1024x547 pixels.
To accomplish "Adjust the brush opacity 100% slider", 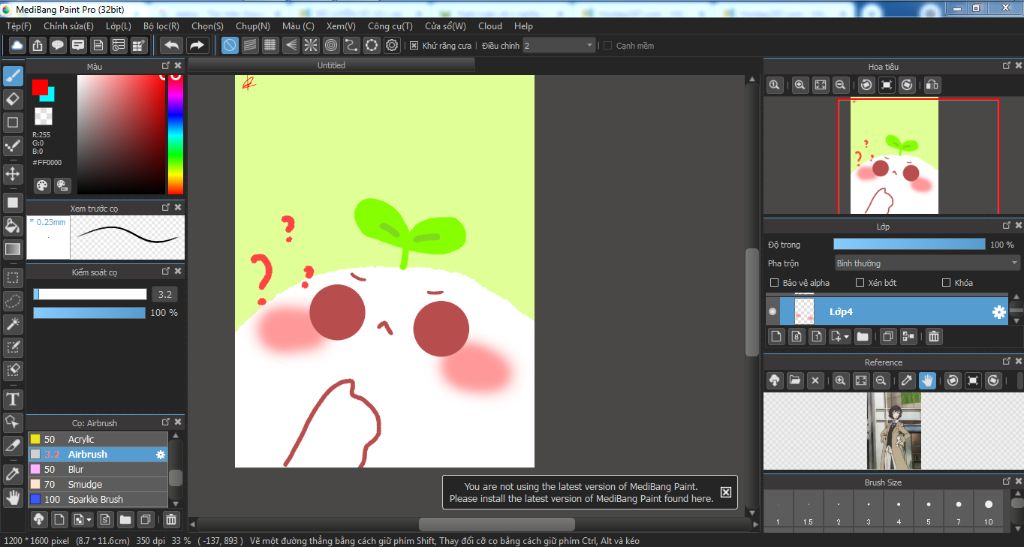I will 89,313.
